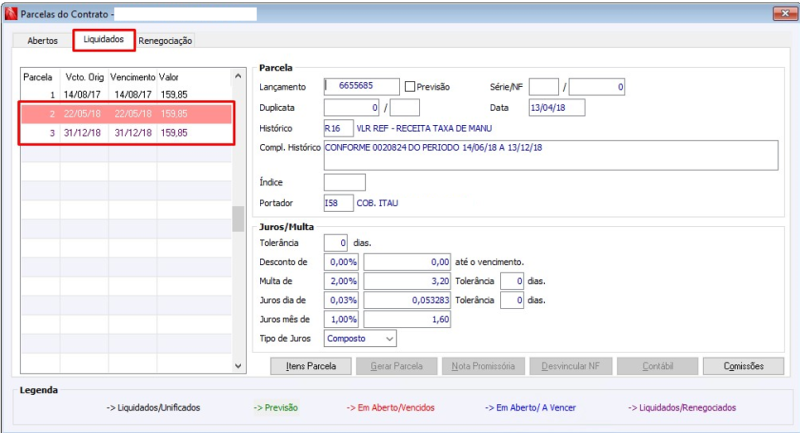This screenshot has width=800, height=433.
Task: Click the Juros dia value field 0,053283
Action: point(407,300)
